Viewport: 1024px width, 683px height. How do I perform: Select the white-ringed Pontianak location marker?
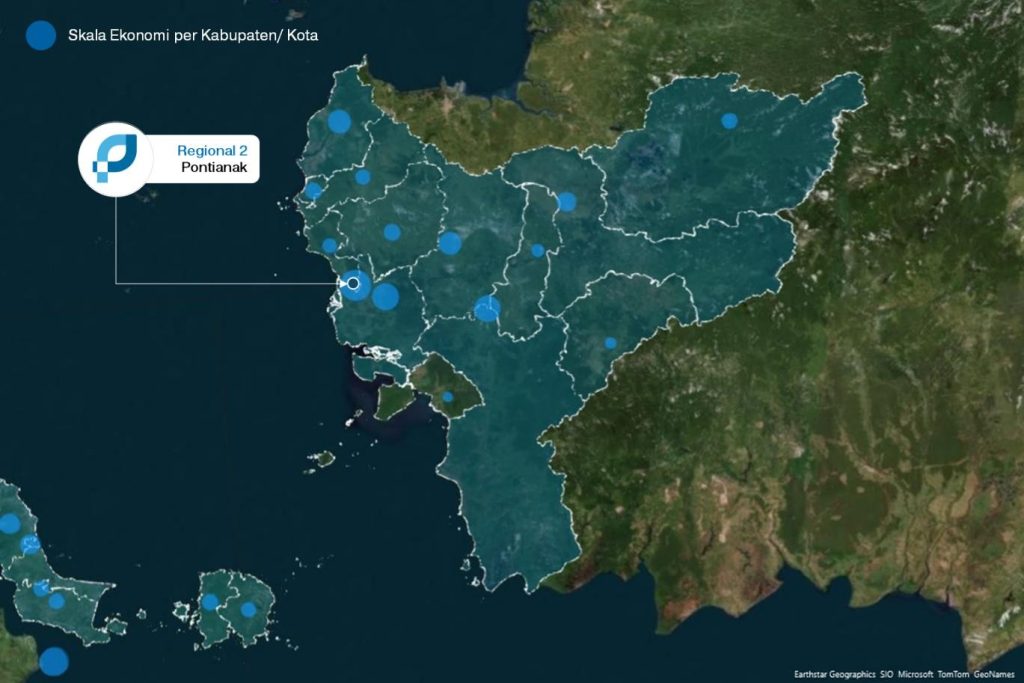(353, 284)
